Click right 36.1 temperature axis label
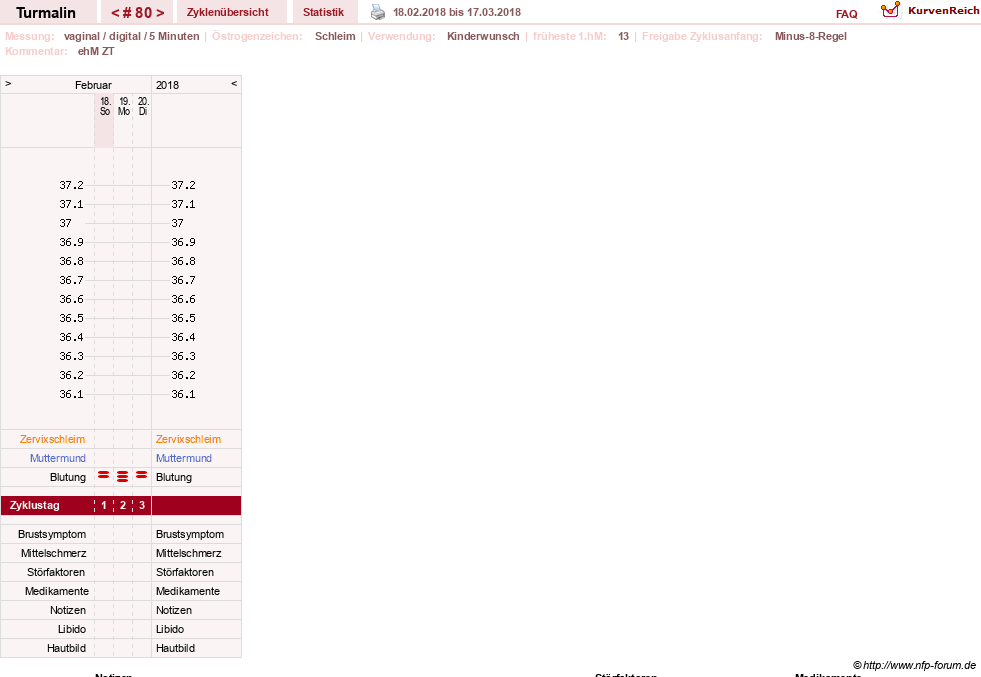Viewport: 981px width, 677px height. [x=183, y=394]
